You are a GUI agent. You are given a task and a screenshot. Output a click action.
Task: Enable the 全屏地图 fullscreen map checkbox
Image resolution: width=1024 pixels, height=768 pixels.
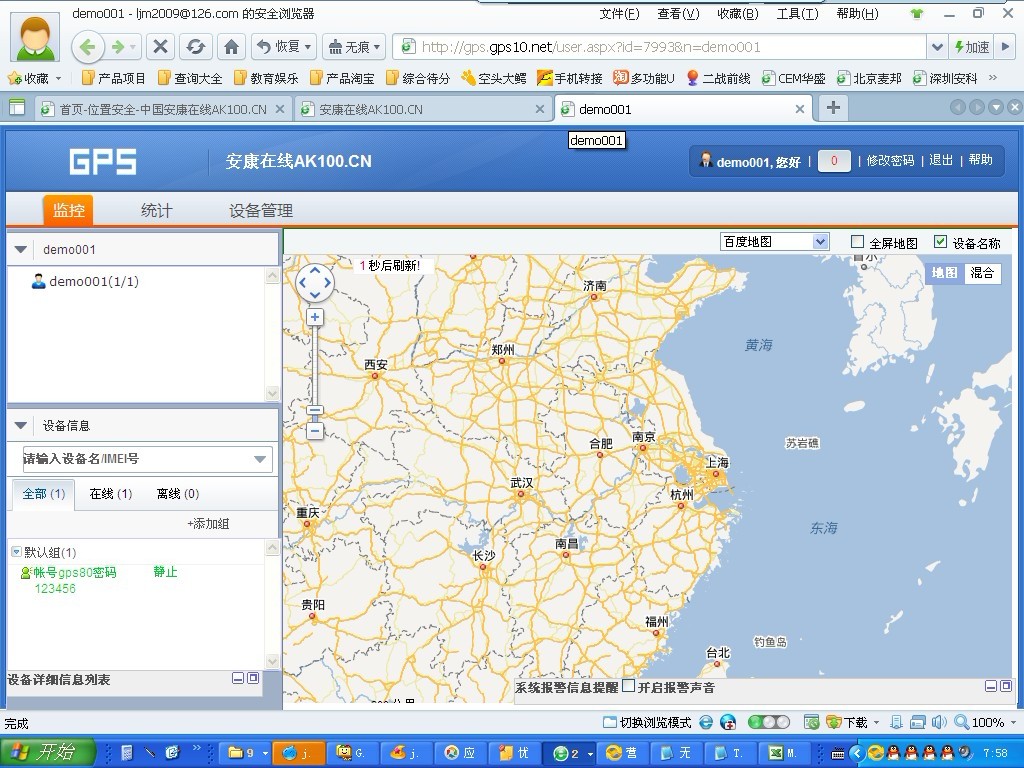pyautogui.click(x=857, y=242)
